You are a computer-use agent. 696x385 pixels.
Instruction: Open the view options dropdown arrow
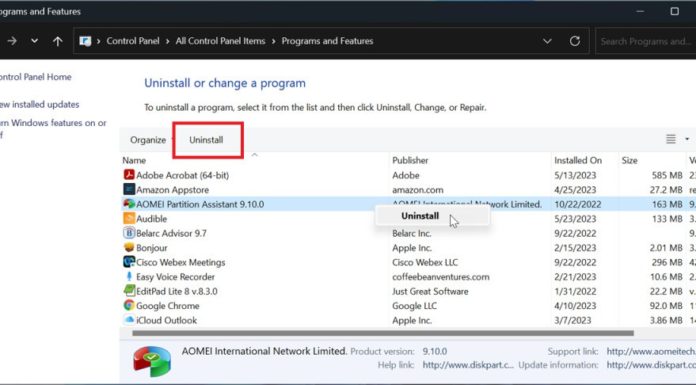687,139
